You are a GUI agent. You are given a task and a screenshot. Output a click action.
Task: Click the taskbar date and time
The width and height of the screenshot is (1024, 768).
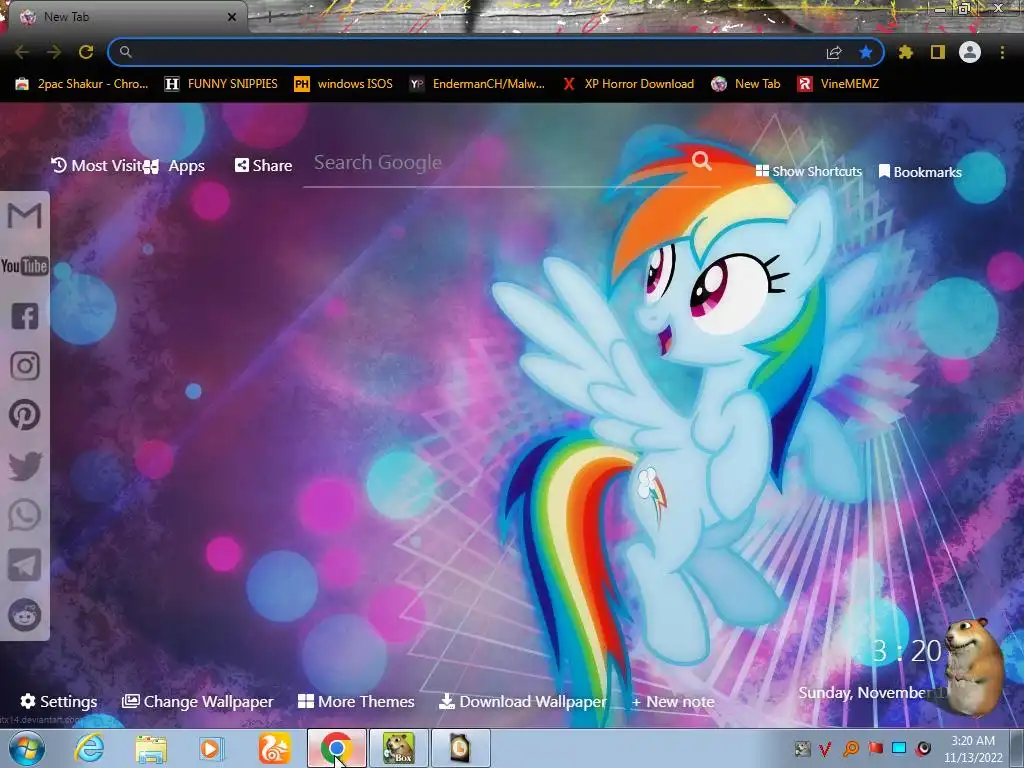(x=973, y=749)
